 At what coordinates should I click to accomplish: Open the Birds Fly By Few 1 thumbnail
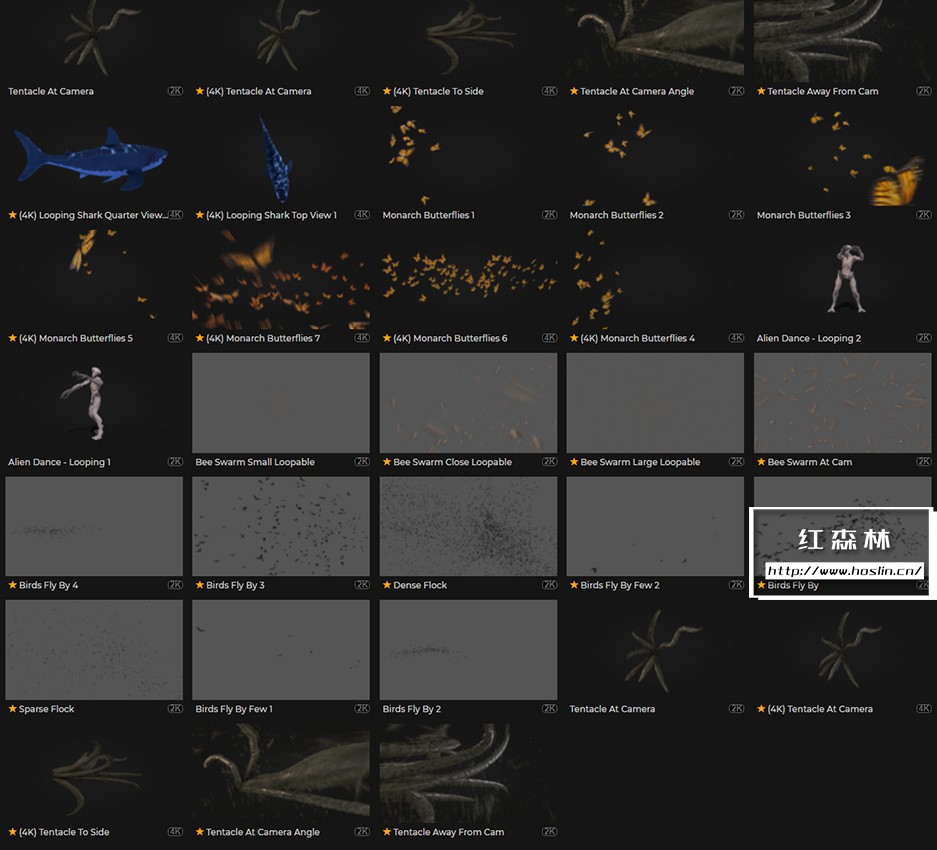281,650
